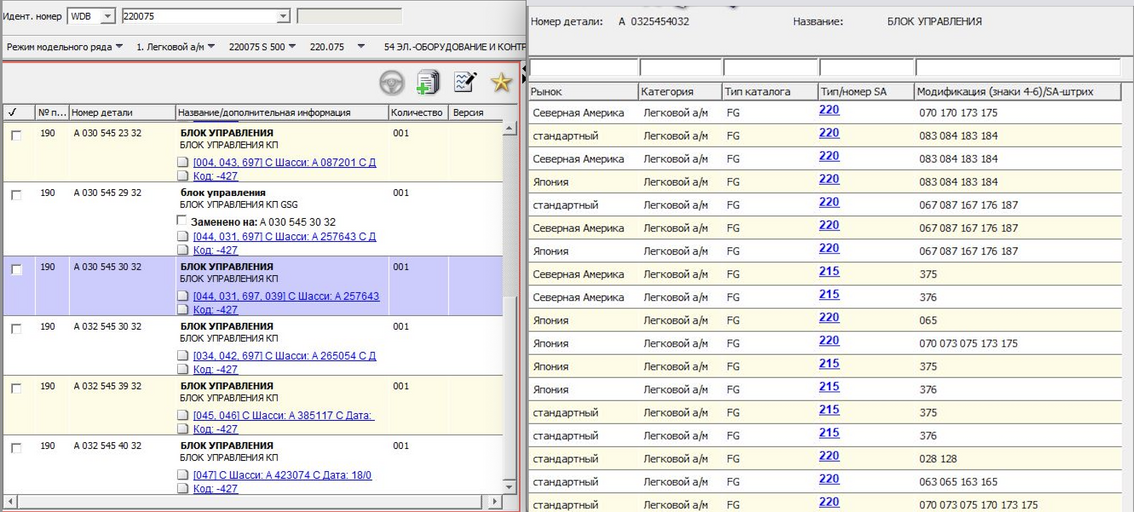Click parts list scrollbar up arrow
Viewport: 1134px width, 512px height.
[510, 129]
